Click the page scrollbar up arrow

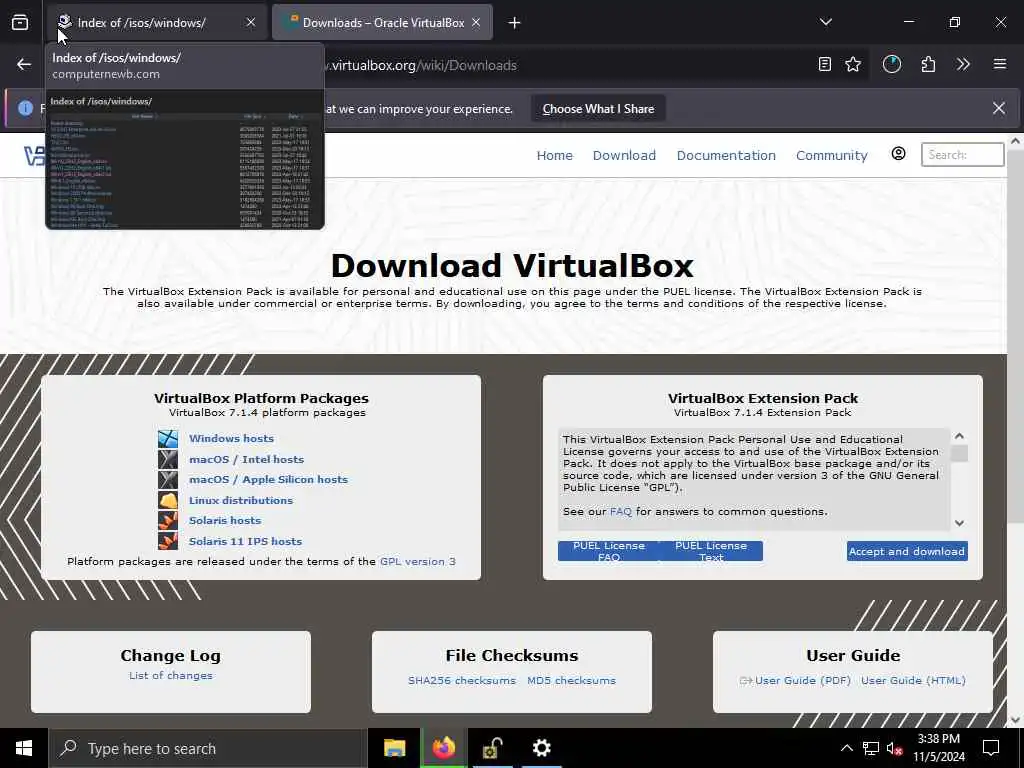click(x=1015, y=141)
